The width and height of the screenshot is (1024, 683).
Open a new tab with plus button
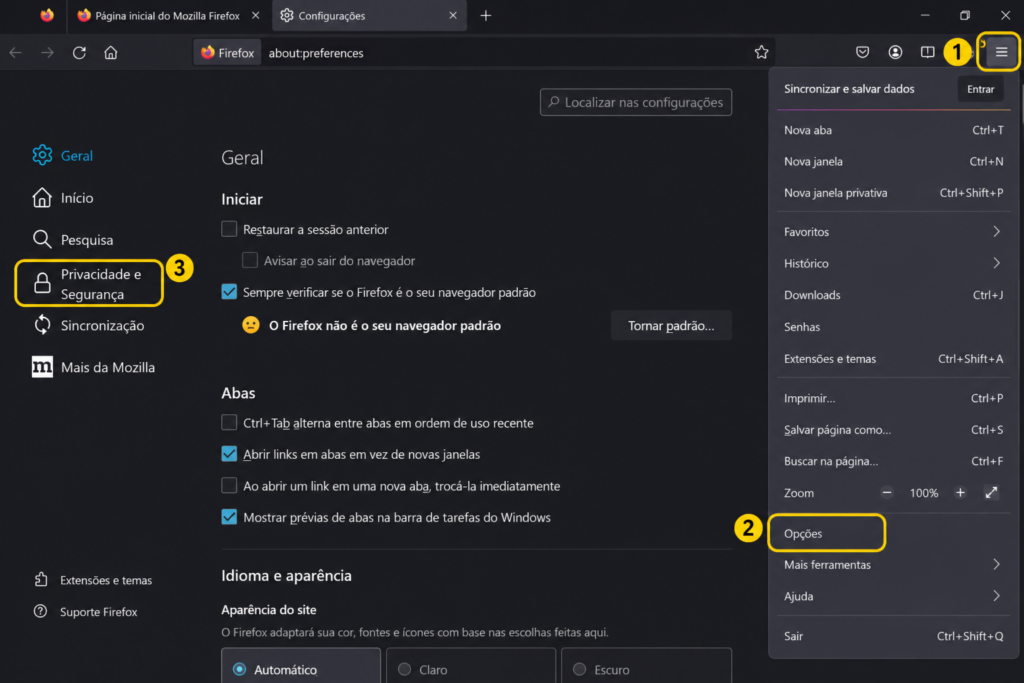(485, 16)
